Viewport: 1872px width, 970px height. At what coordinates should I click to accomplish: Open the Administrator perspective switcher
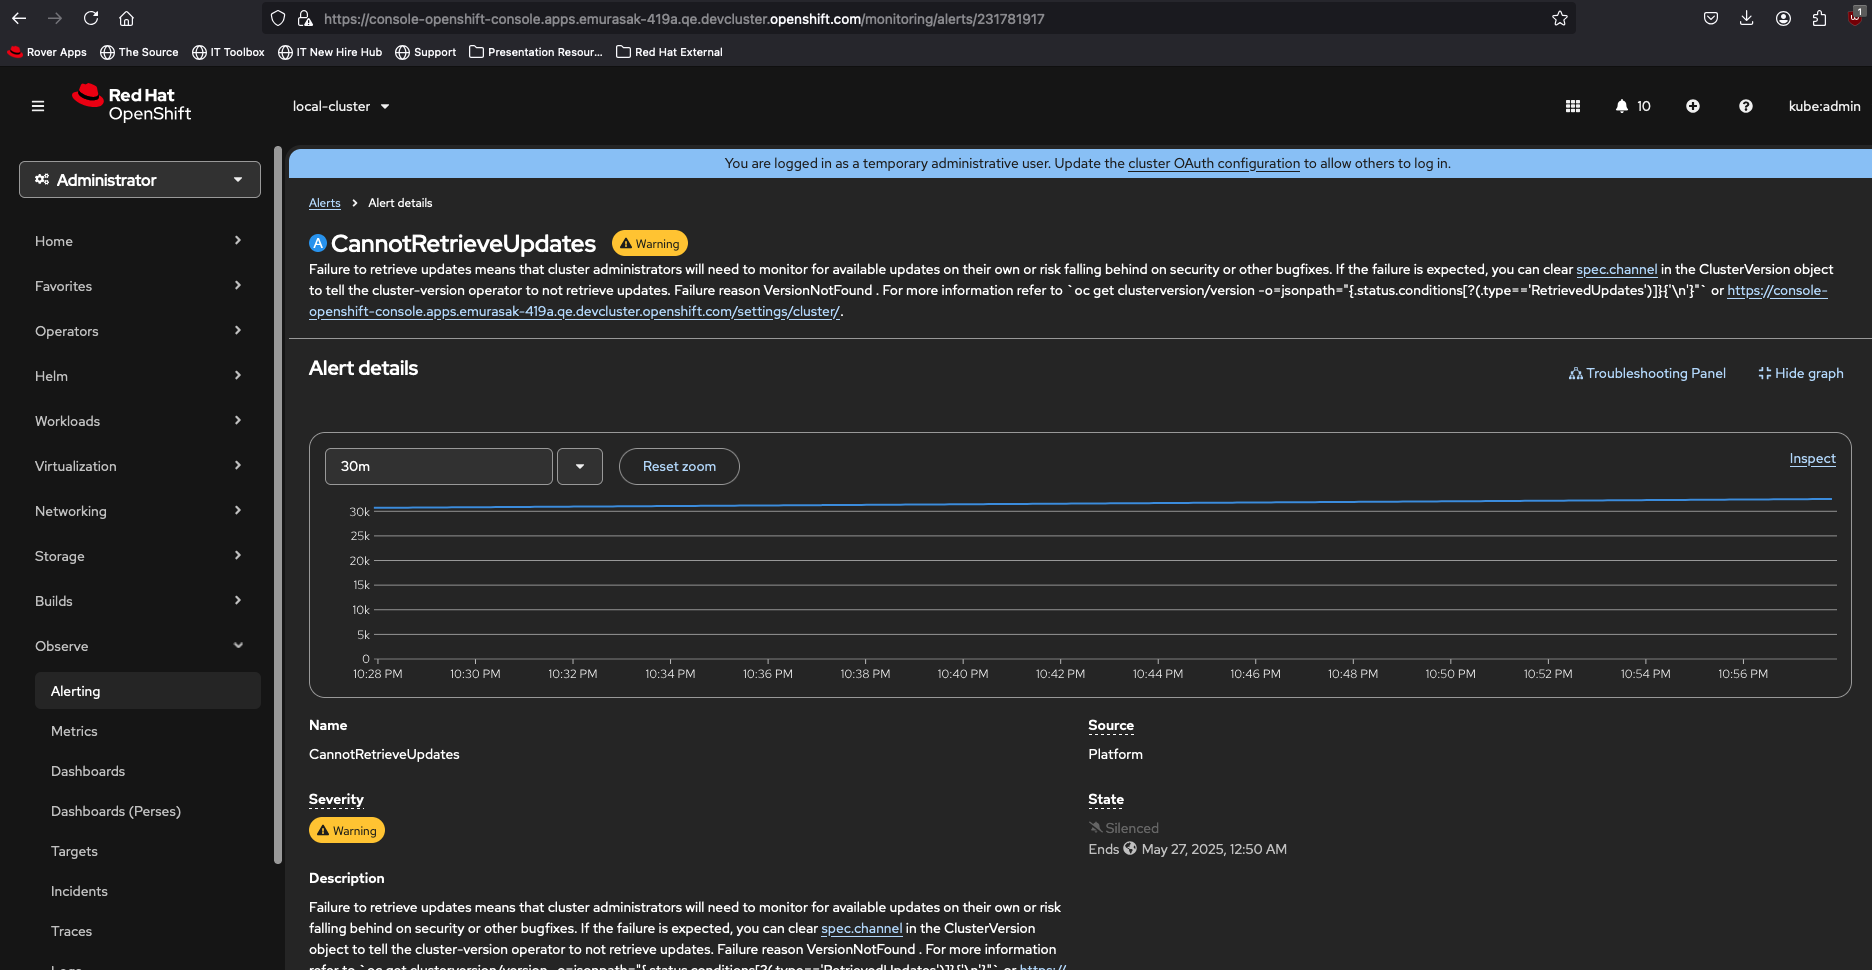pyautogui.click(x=140, y=180)
